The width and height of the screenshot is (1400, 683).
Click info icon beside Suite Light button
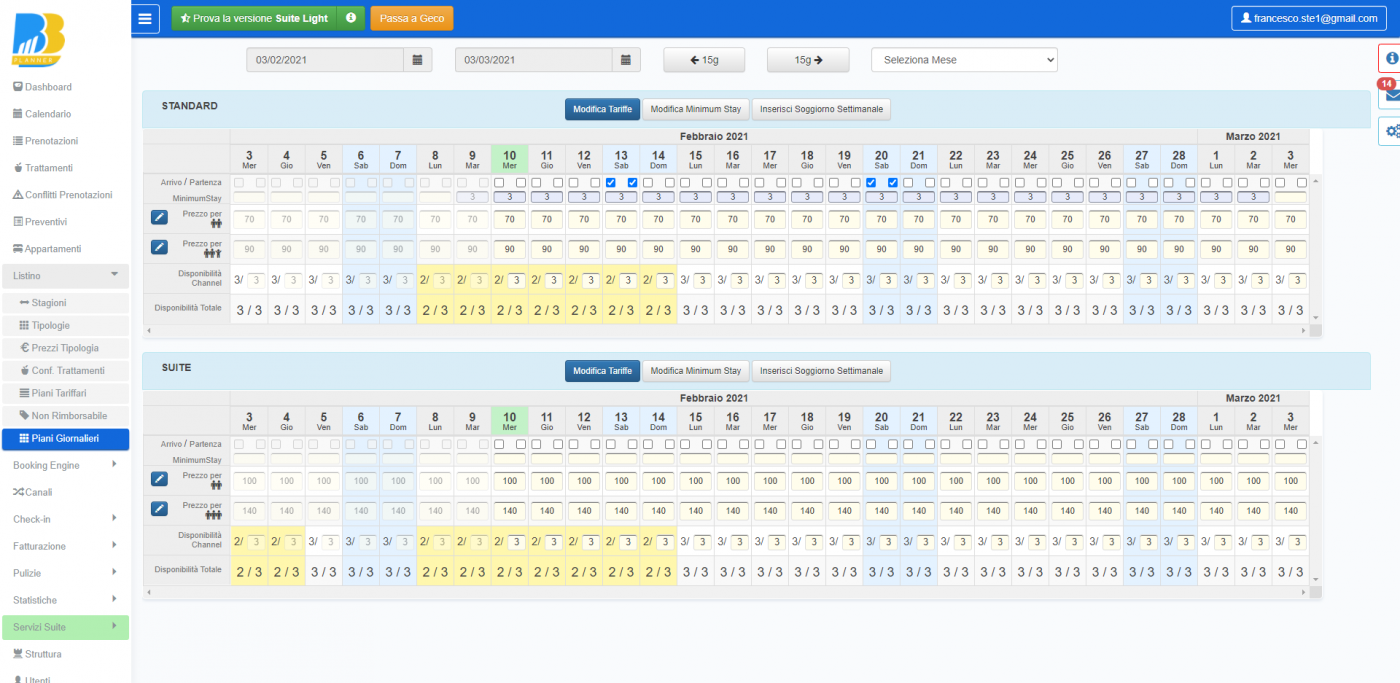[x=351, y=18]
